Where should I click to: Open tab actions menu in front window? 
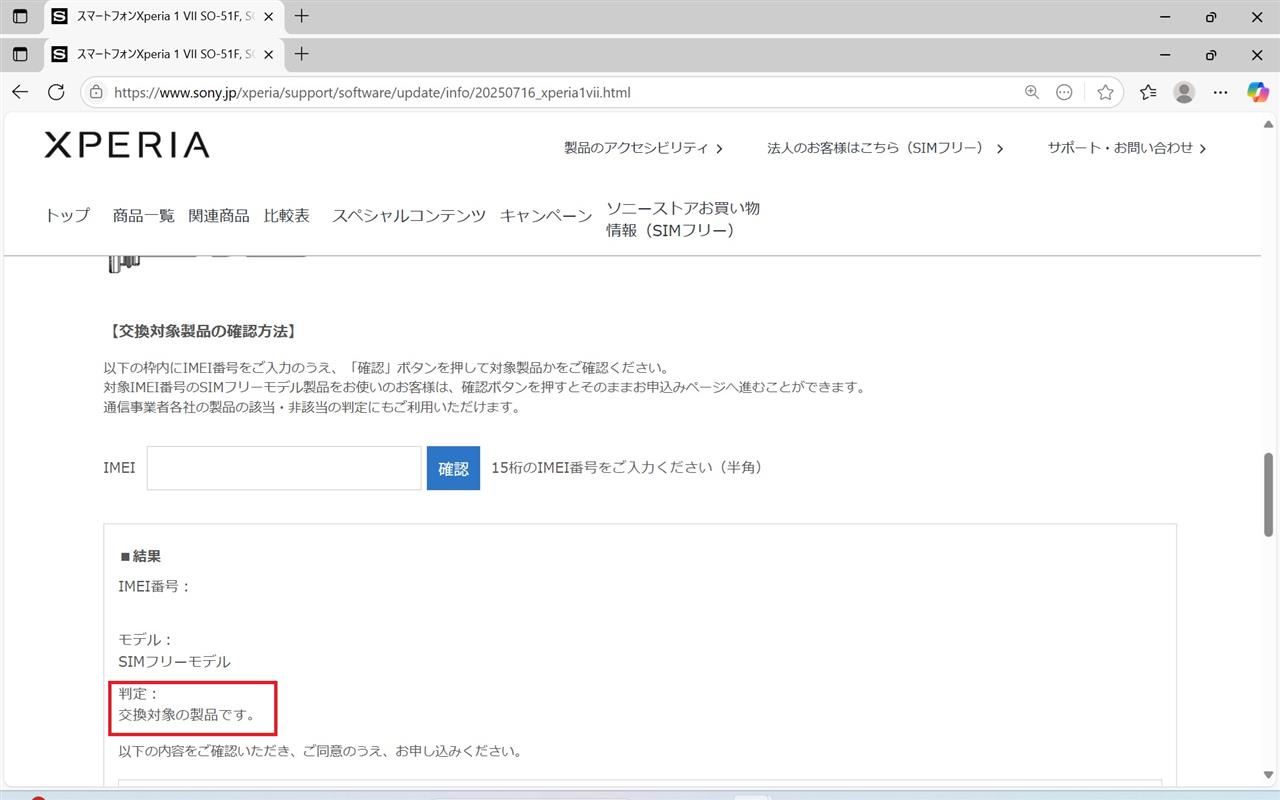20,54
